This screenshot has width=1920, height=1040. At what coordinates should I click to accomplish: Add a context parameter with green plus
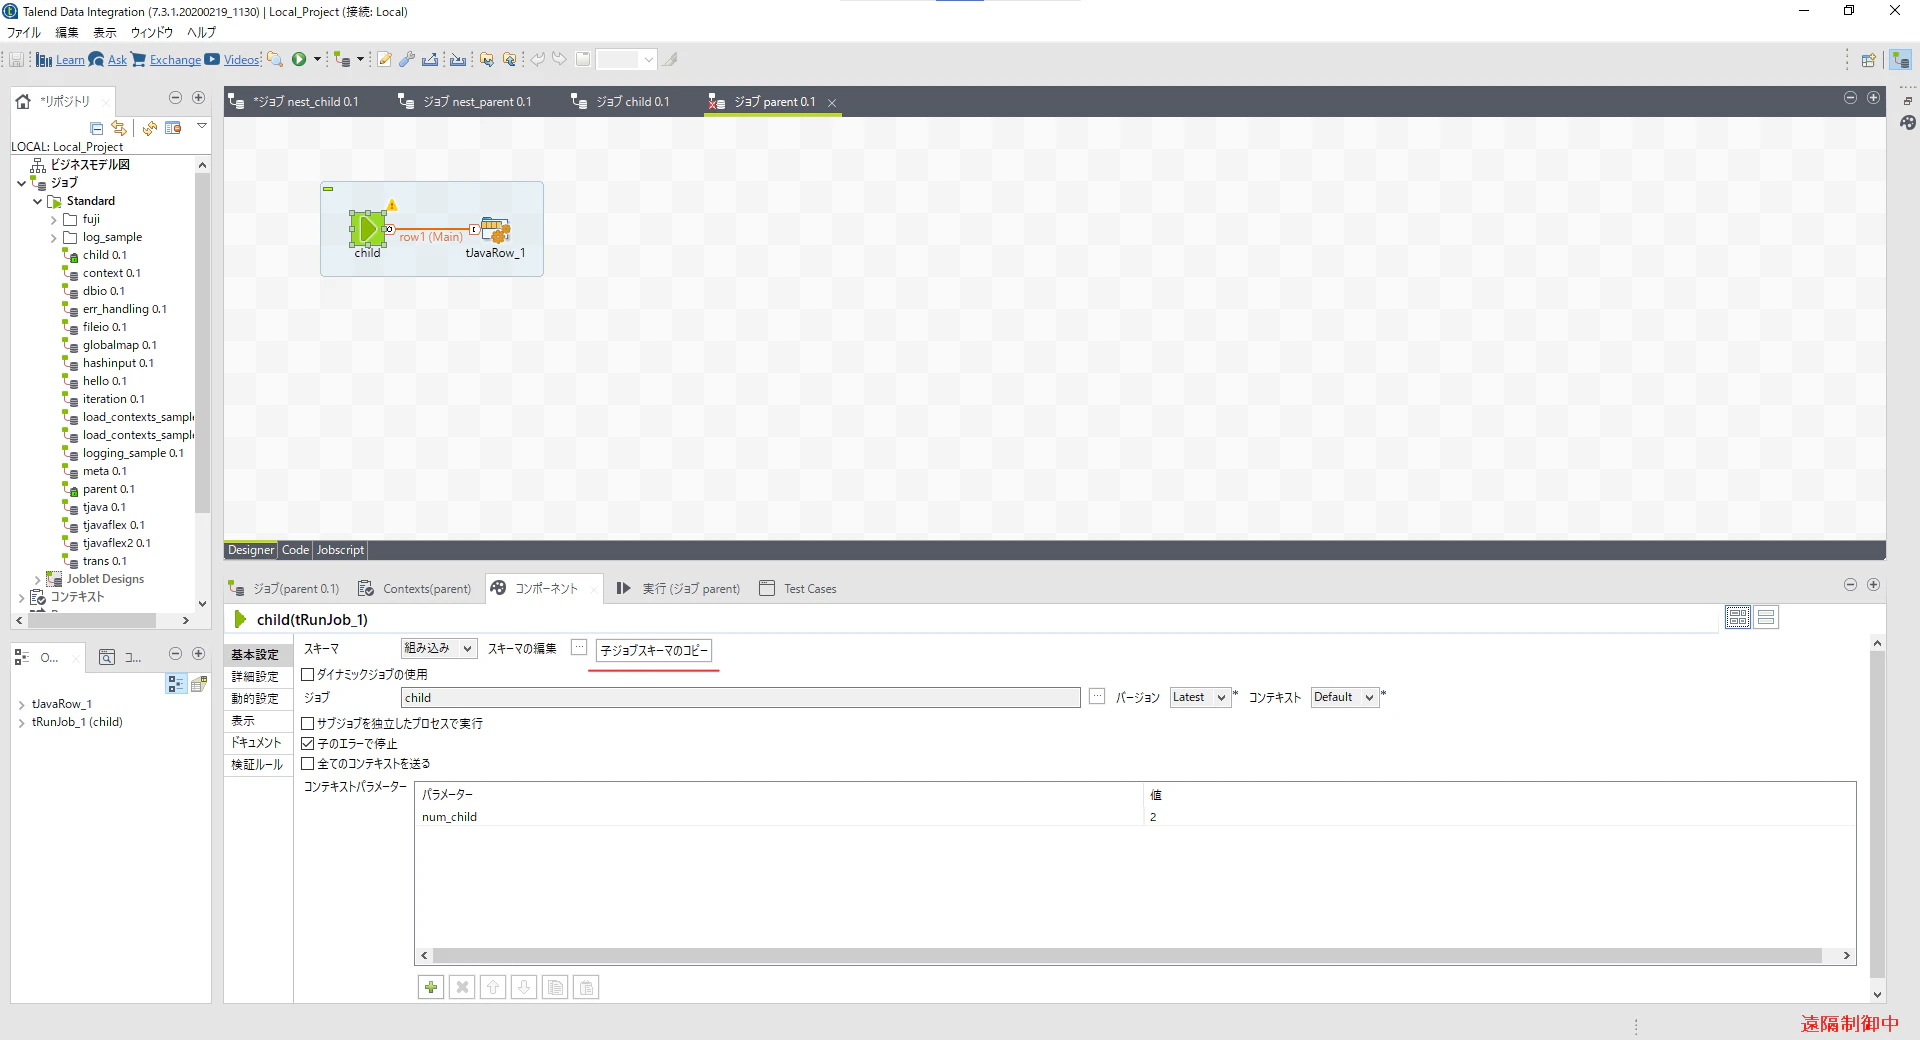tap(431, 987)
